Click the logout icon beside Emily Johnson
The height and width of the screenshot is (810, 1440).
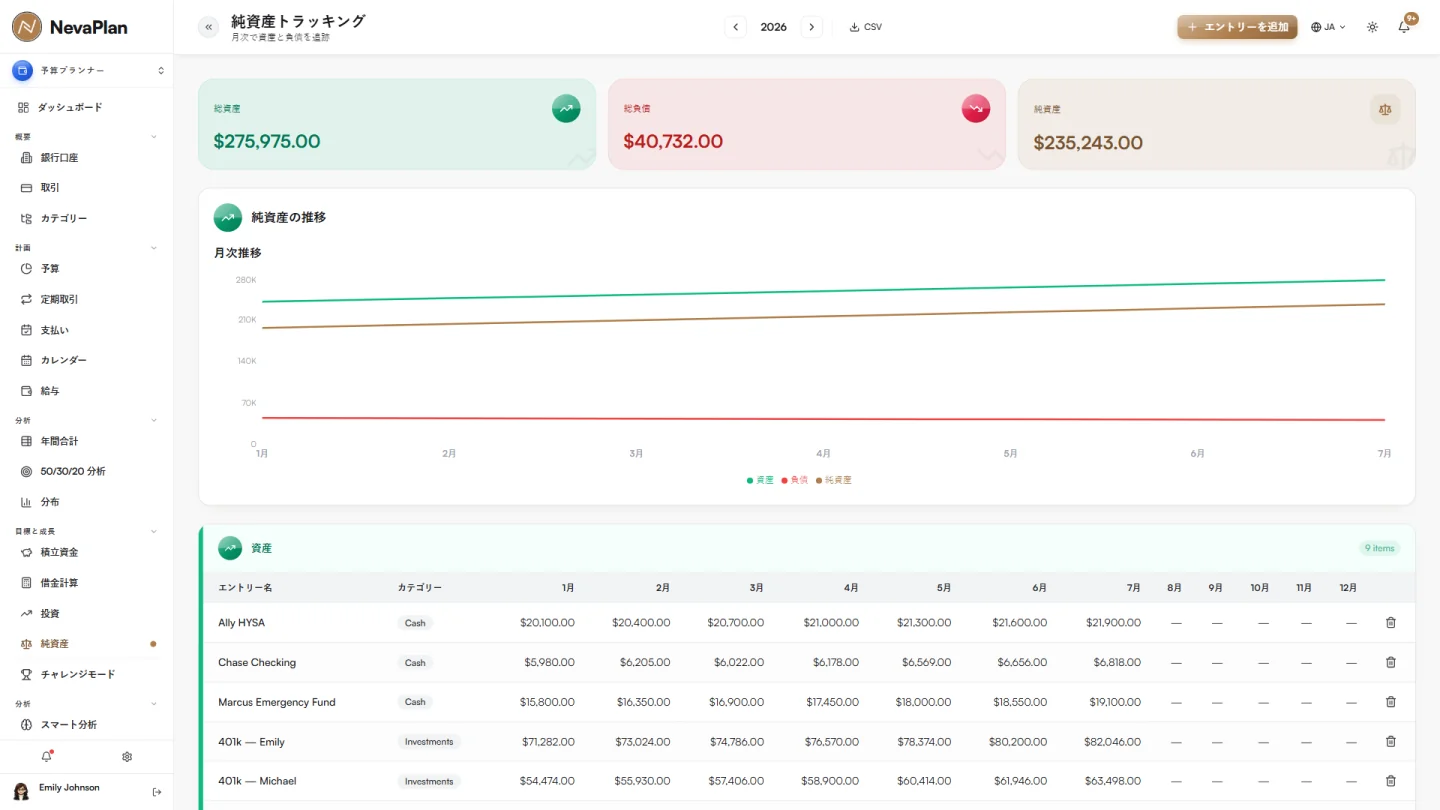pos(157,792)
